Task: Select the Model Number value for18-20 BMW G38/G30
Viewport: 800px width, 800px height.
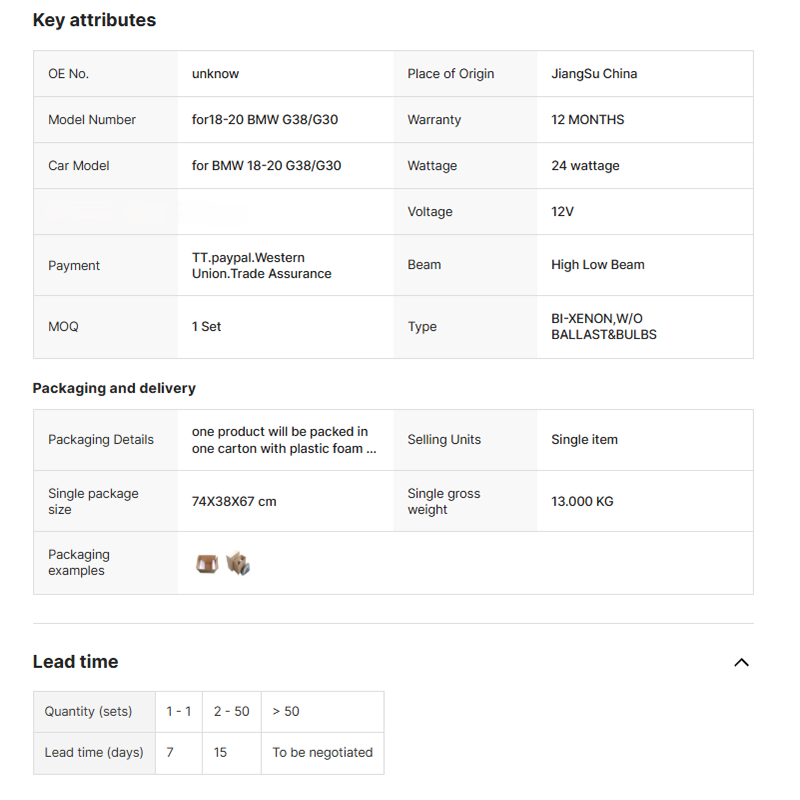Action: pyautogui.click(x=265, y=120)
